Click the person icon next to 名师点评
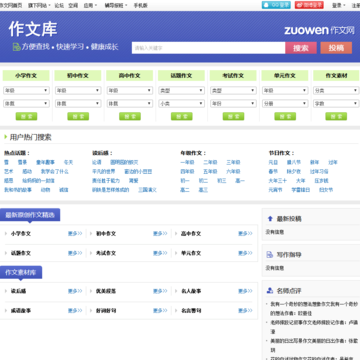 pyautogui.click(x=270, y=291)
